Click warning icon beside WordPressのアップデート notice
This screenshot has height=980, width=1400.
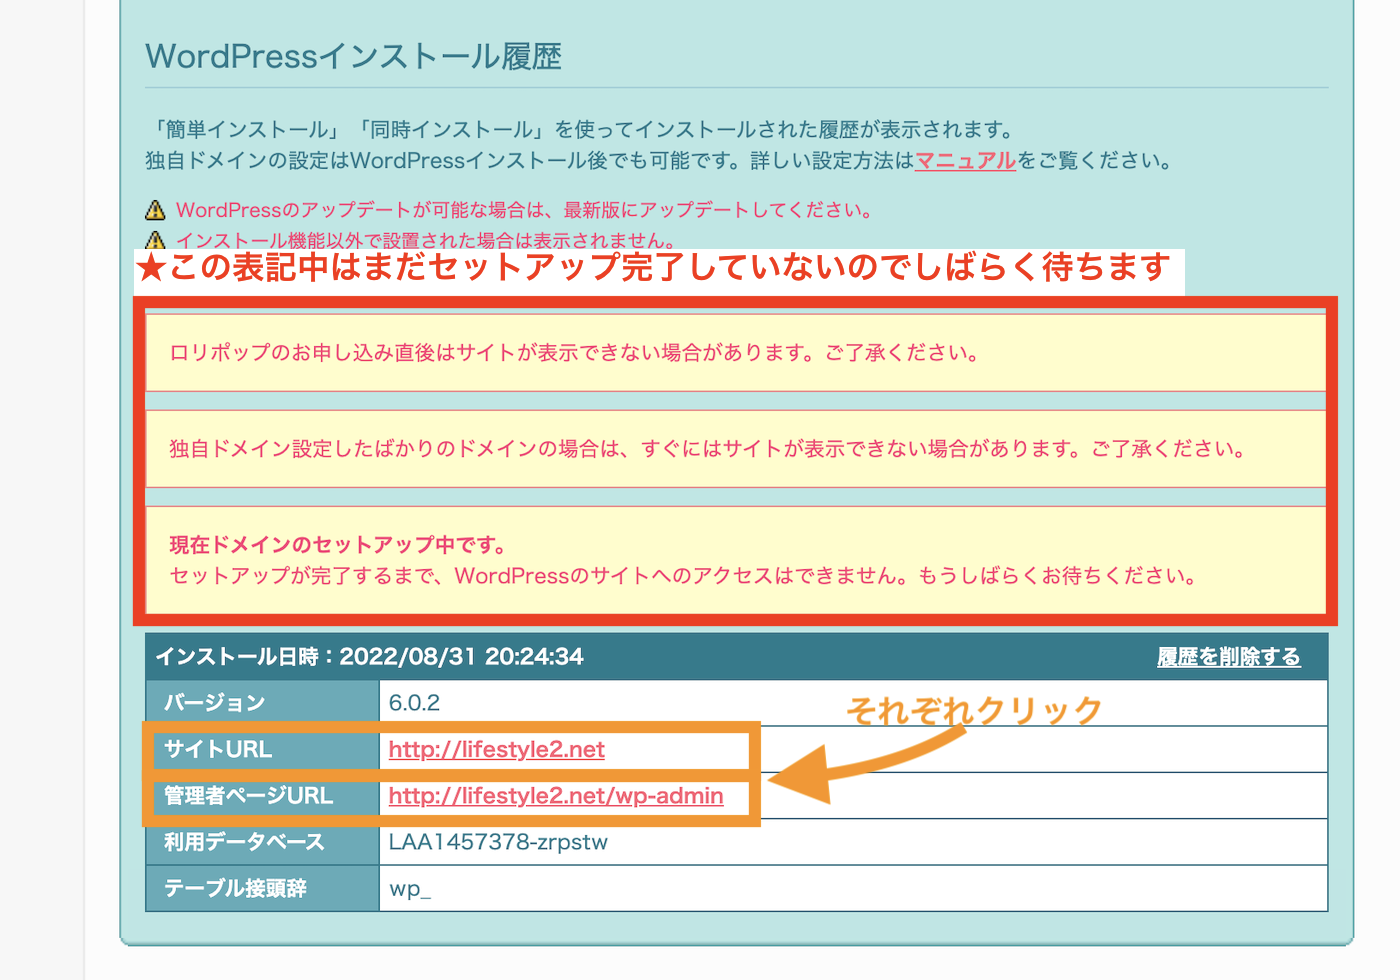tap(155, 210)
